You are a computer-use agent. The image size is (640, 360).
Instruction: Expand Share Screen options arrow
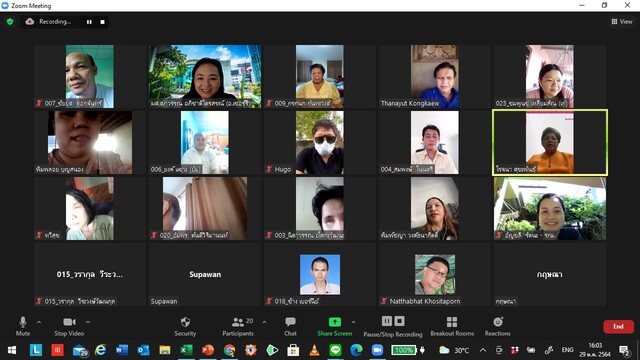tap(353, 322)
